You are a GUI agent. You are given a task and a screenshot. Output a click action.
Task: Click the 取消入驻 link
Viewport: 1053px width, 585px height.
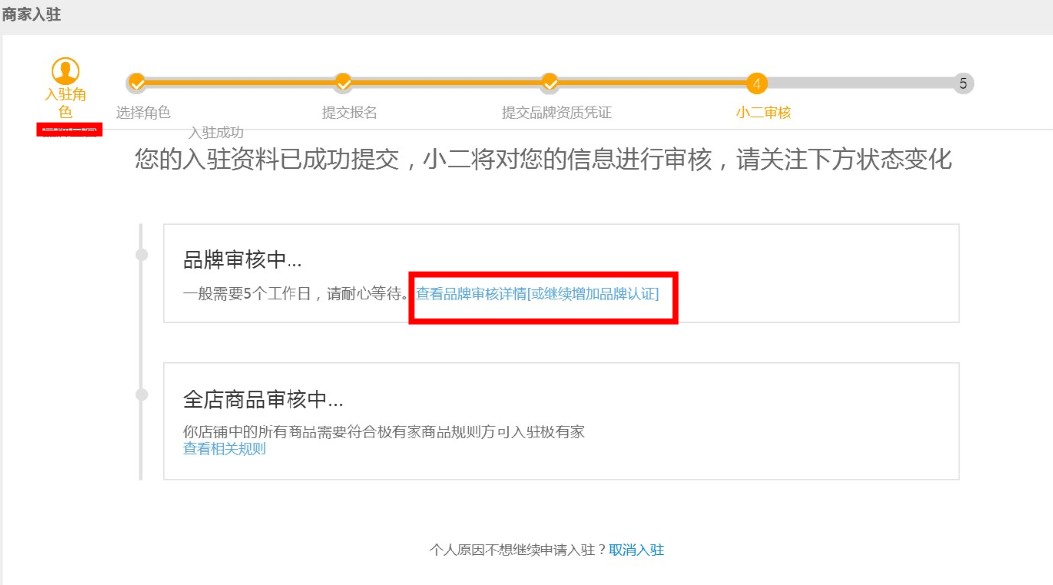tap(636, 550)
